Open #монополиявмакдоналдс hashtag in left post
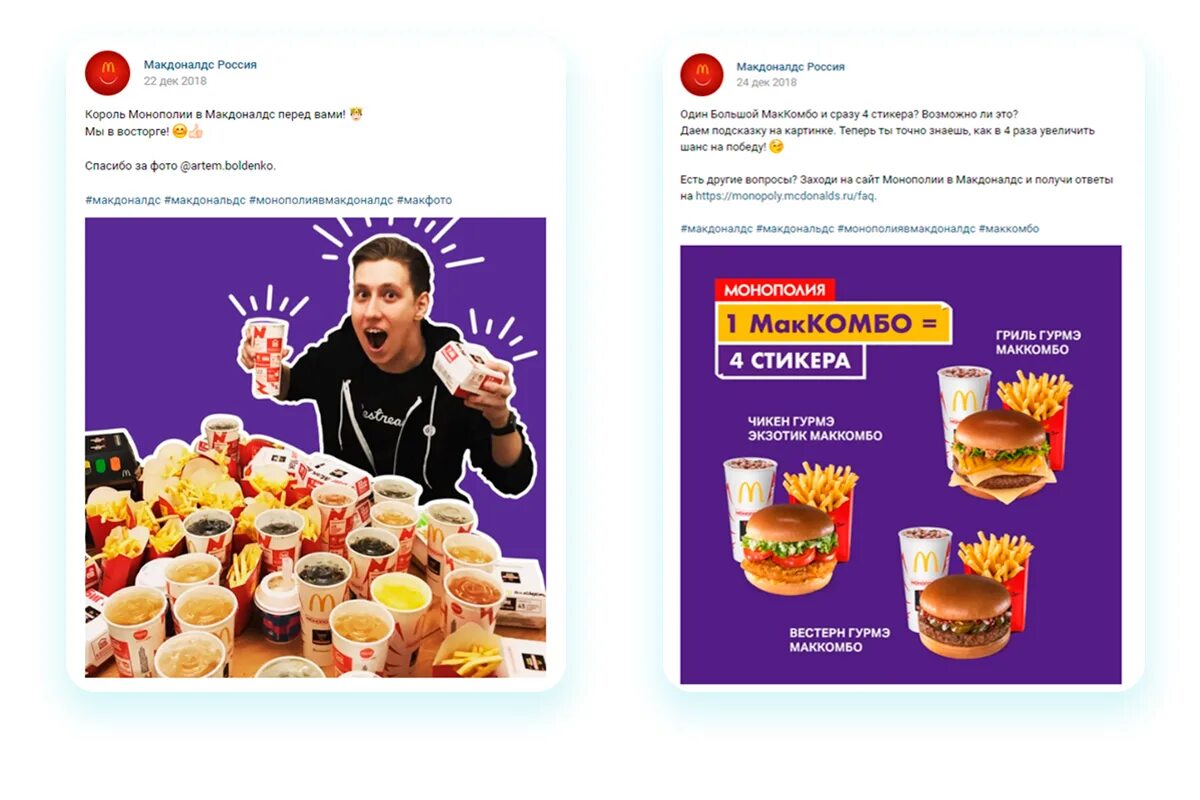Image resolution: width=1200 pixels, height=800 pixels. [x=321, y=200]
